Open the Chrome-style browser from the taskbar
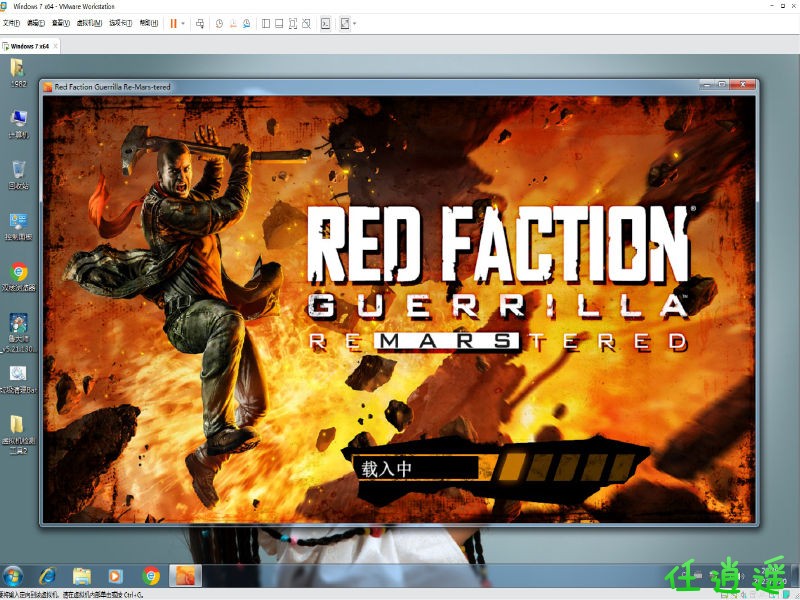Screen dimensions: 800x600 pyautogui.click(x=151, y=576)
